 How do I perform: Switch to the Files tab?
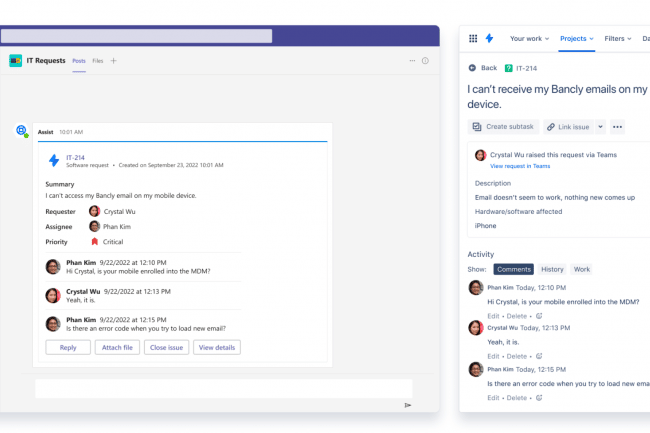(x=98, y=61)
